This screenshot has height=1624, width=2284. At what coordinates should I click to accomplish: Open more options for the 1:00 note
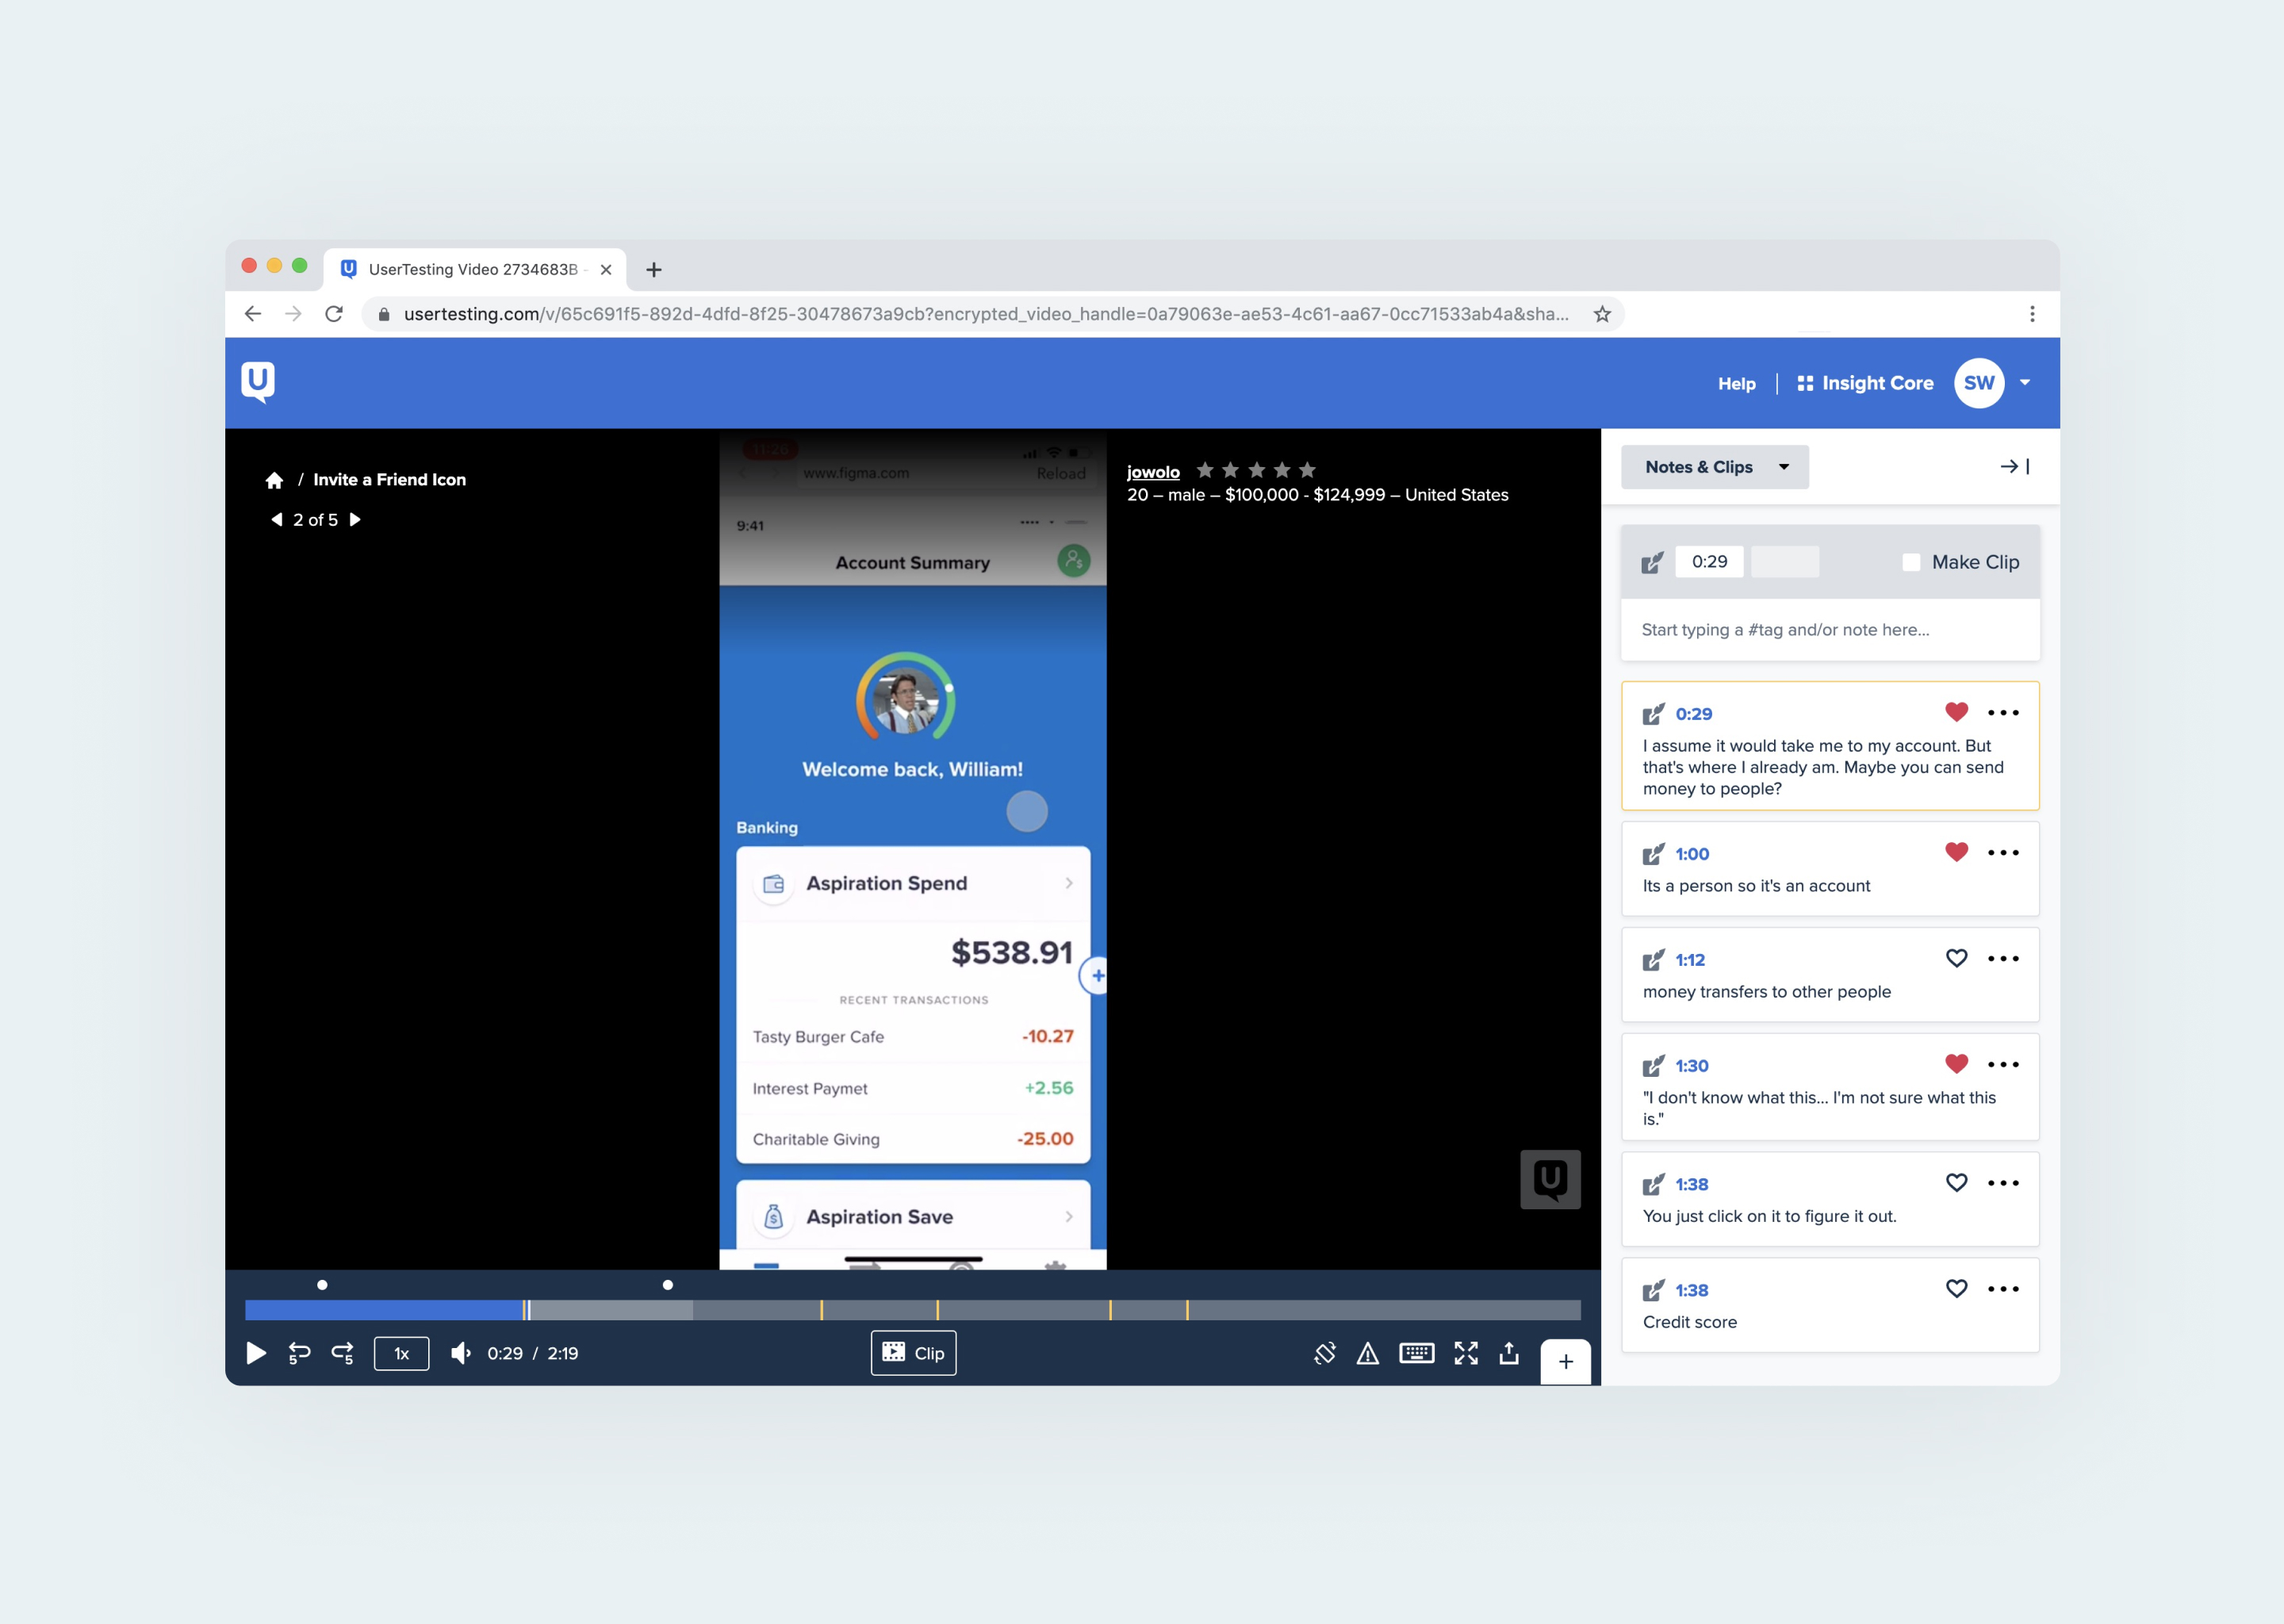click(x=2003, y=853)
